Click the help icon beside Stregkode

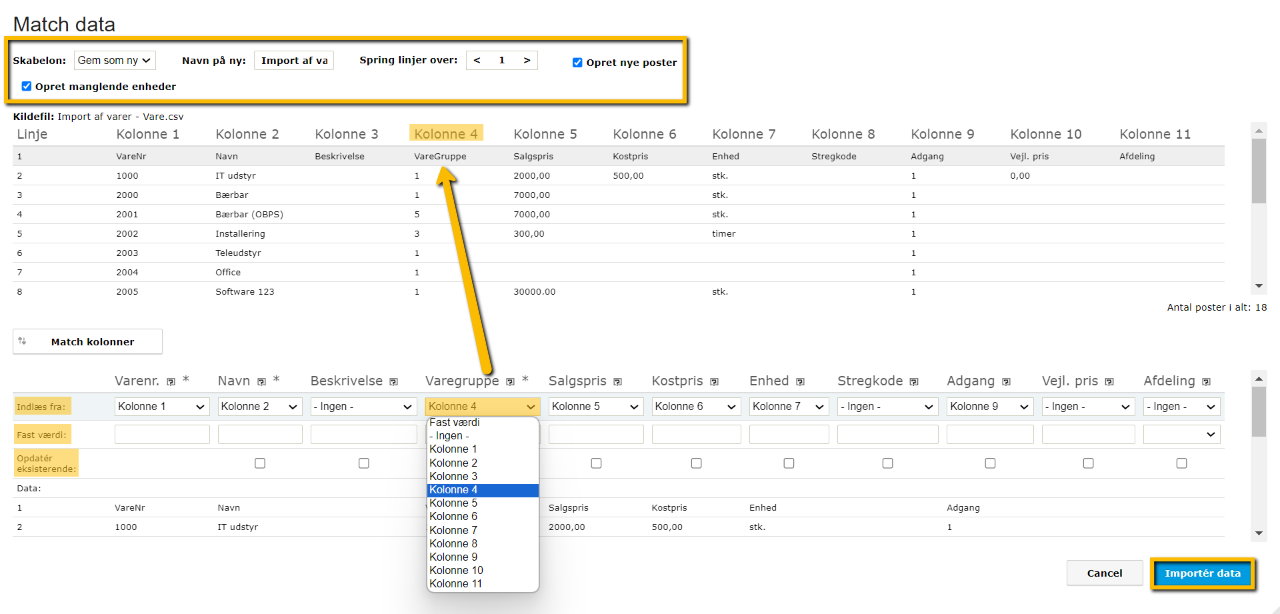tap(914, 381)
